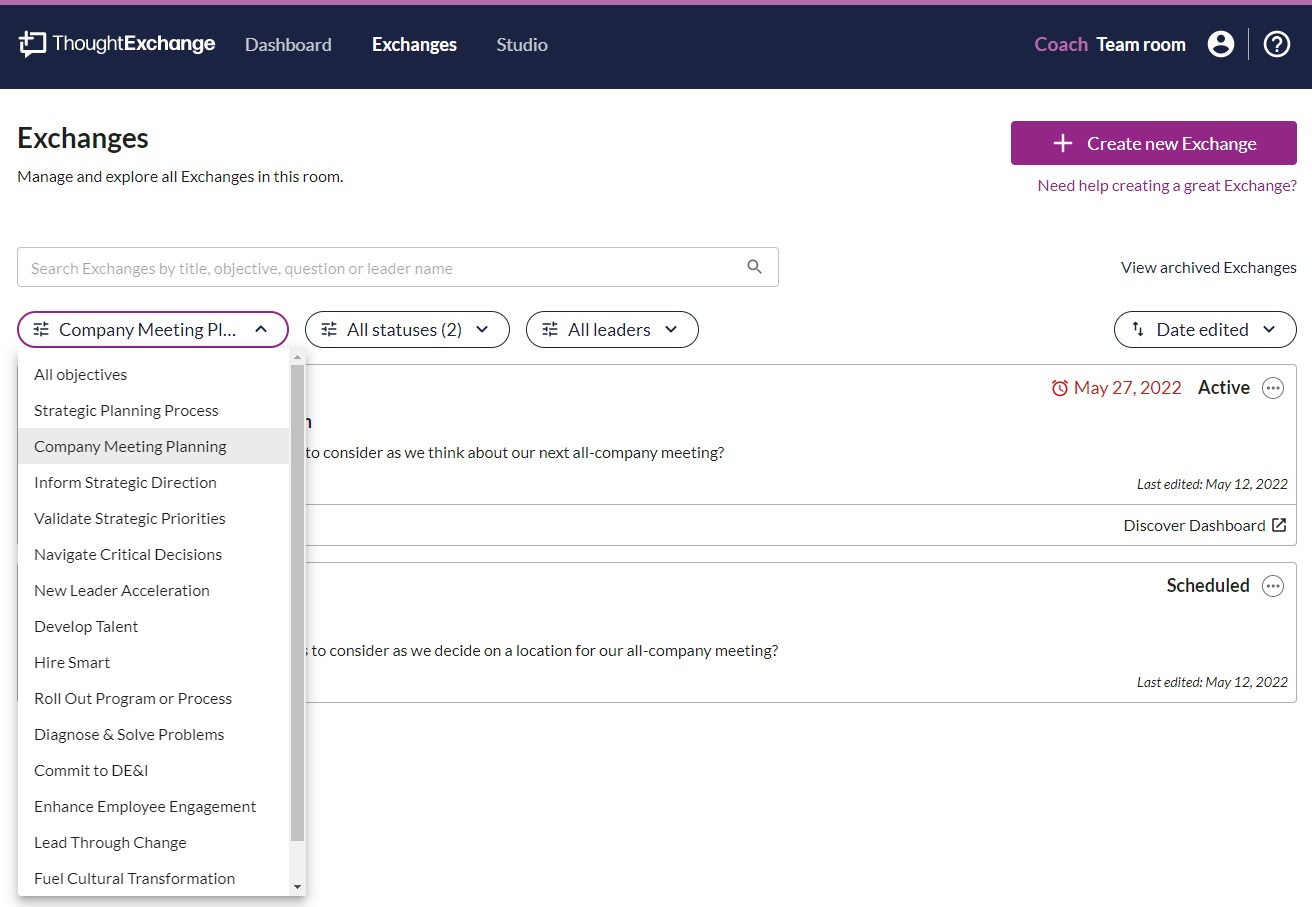Select New Leader Acceleration objective
Viewport: 1312px width, 907px height.
click(x=154, y=590)
